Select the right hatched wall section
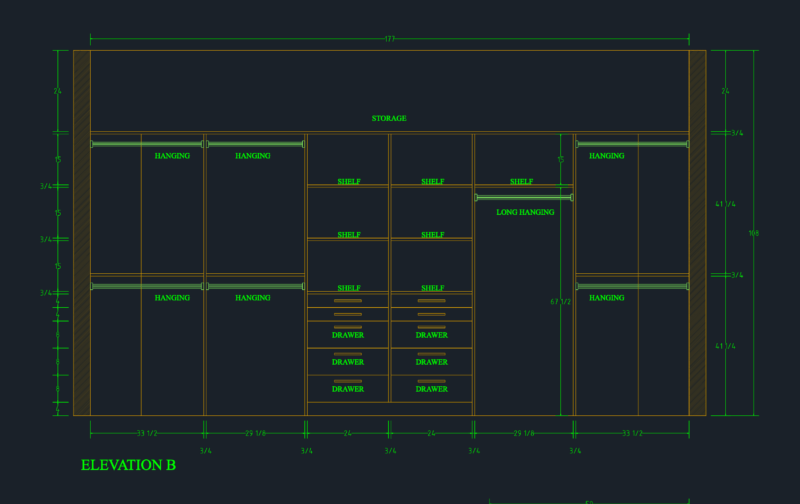This screenshot has width=800, height=504. tap(697, 233)
